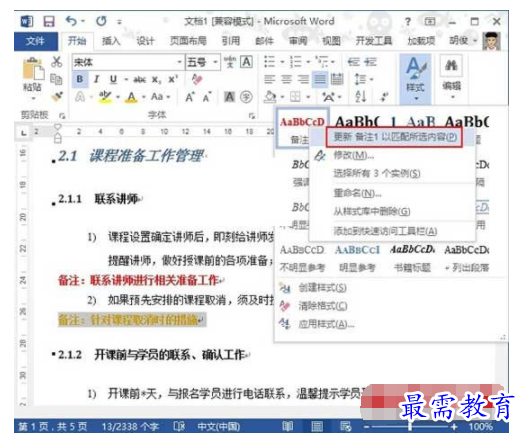523x438 pixels.
Task: Click the Copy icon
Action: pyautogui.click(x=56, y=79)
